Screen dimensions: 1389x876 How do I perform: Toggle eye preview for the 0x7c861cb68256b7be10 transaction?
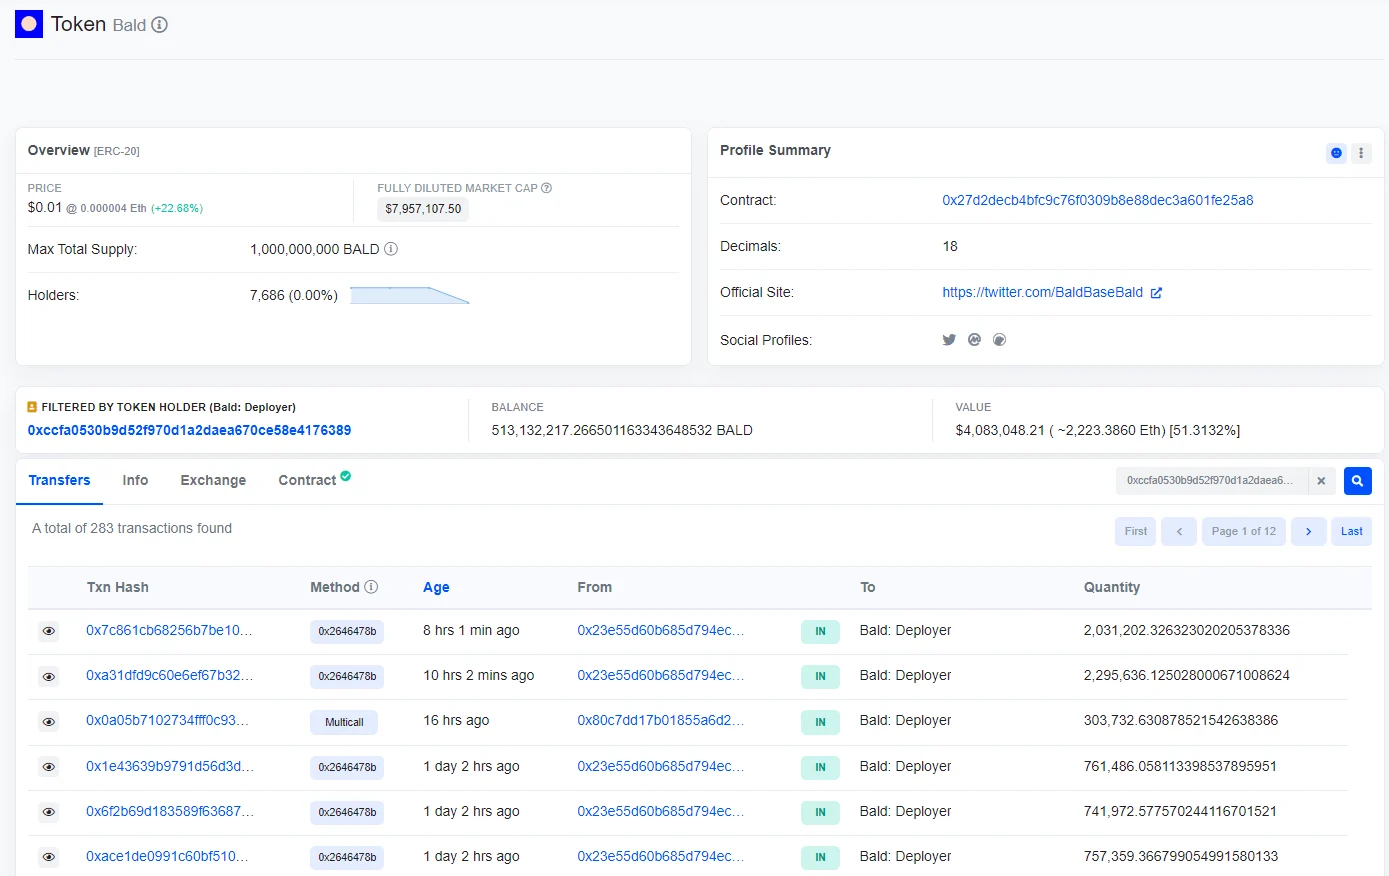point(48,631)
